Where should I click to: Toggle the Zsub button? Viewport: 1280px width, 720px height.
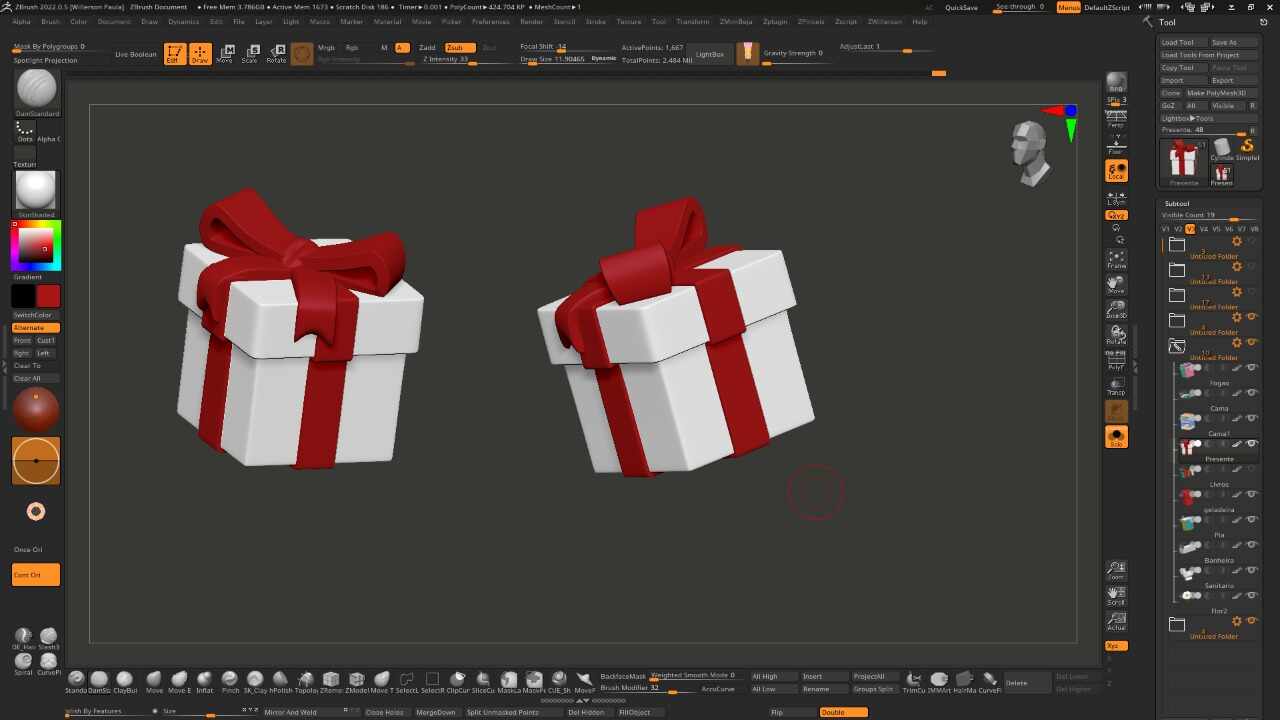point(460,47)
